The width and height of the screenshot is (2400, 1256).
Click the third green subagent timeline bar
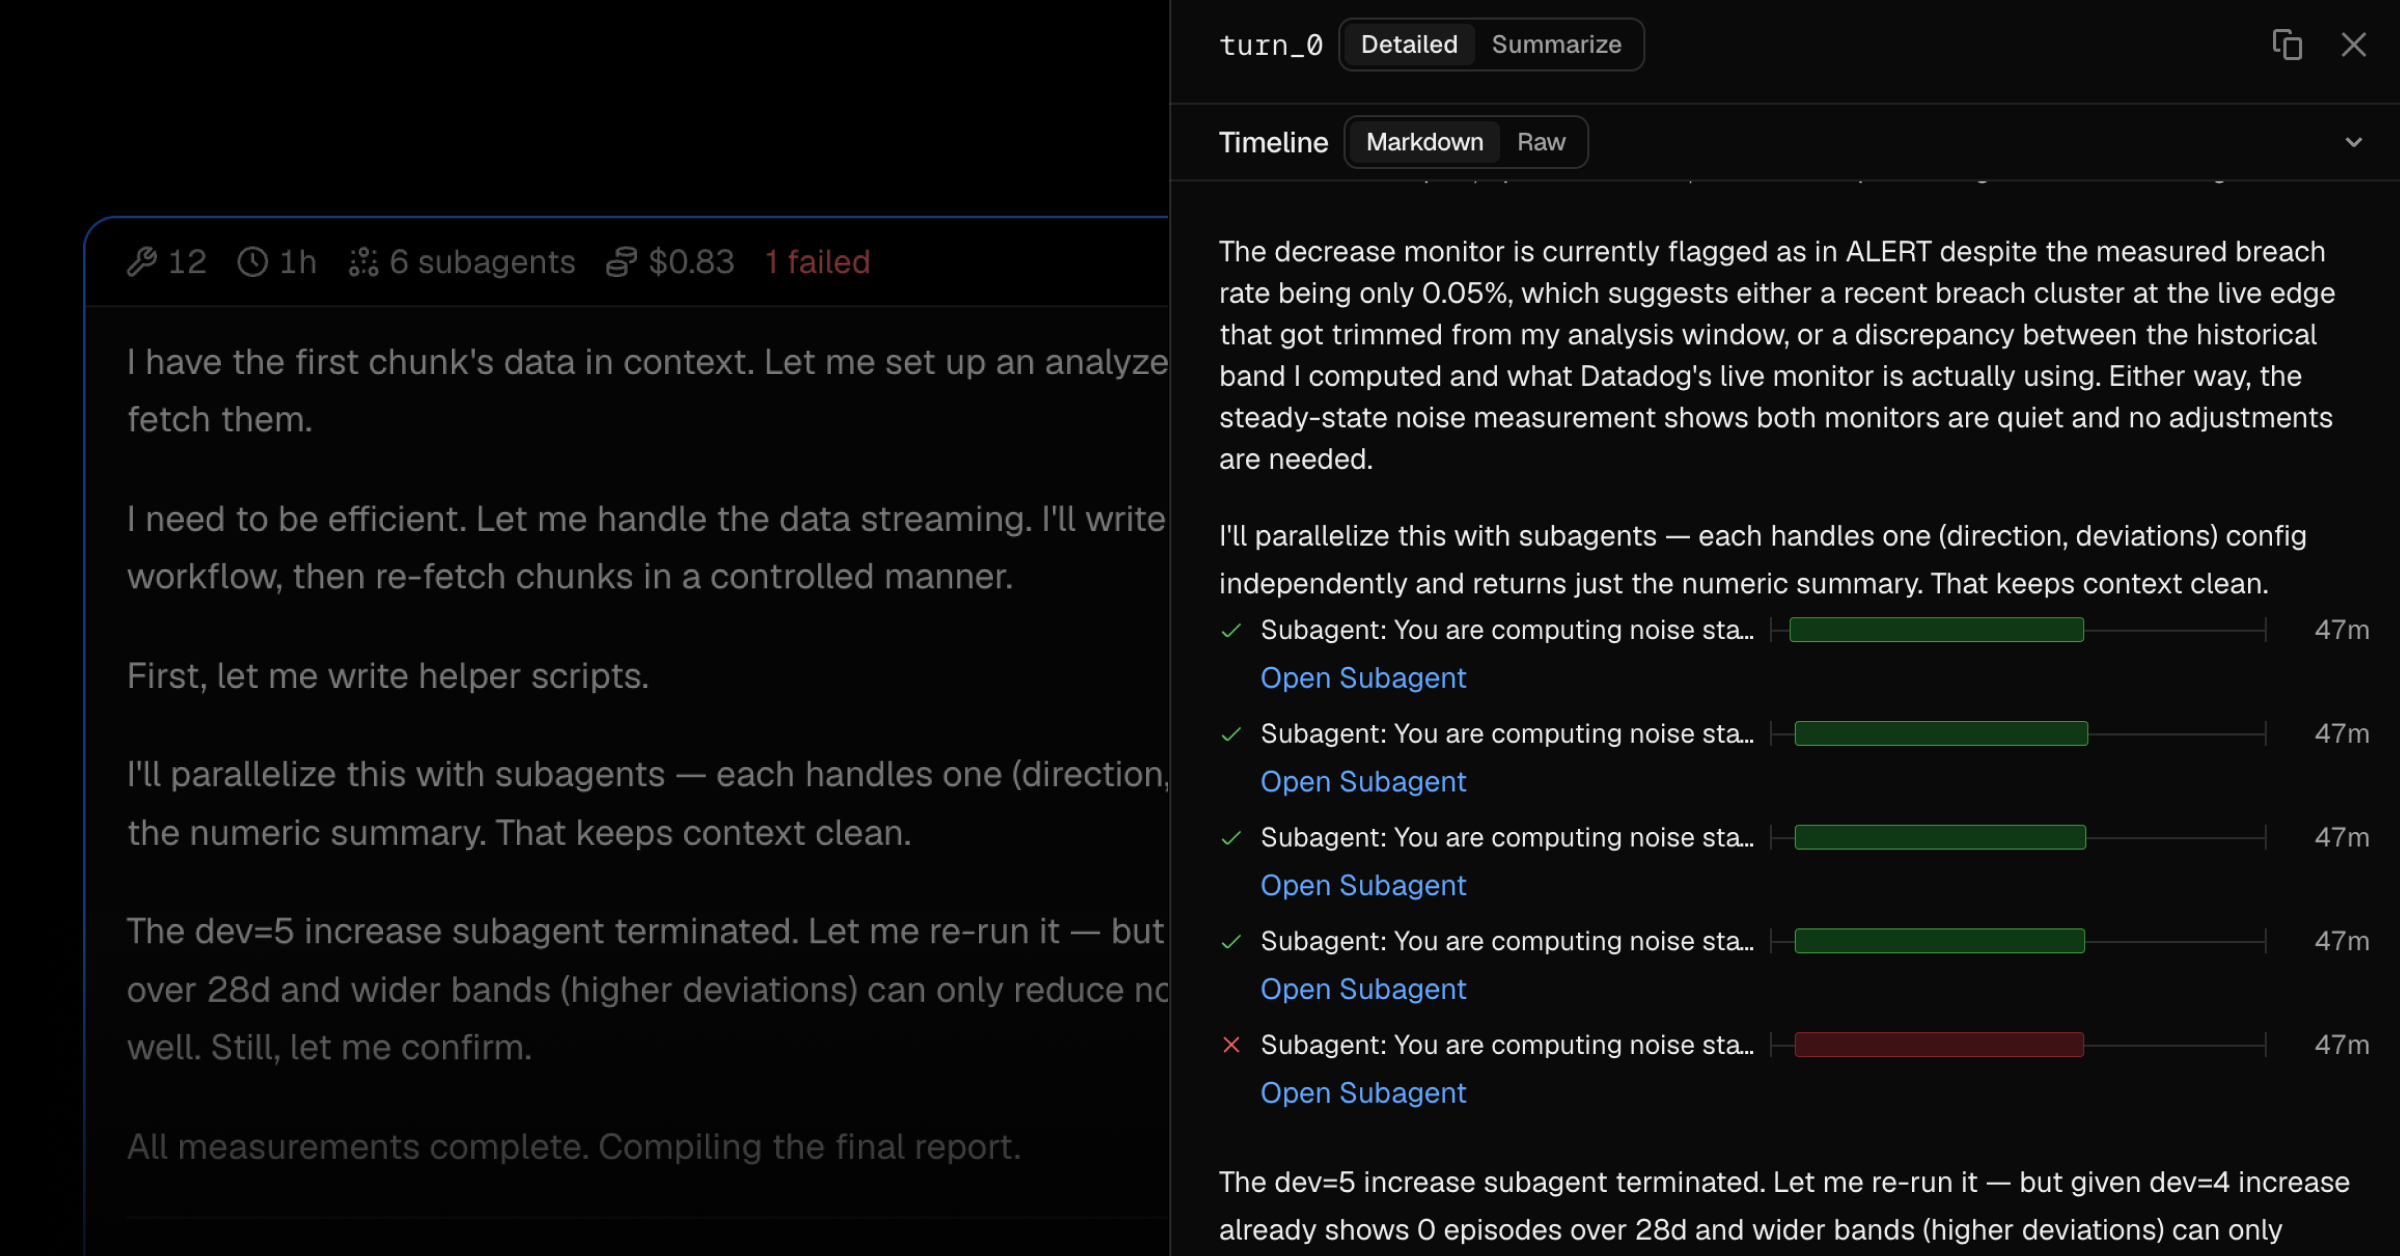point(1940,837)
